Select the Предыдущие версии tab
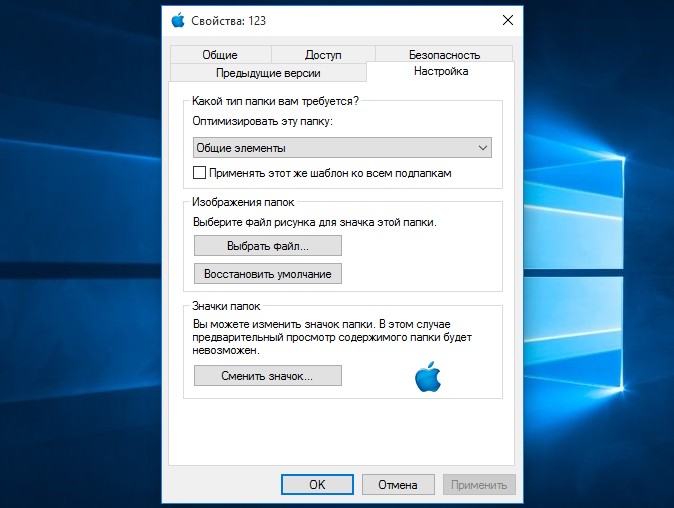674x508 pixels. click(268, 73)
